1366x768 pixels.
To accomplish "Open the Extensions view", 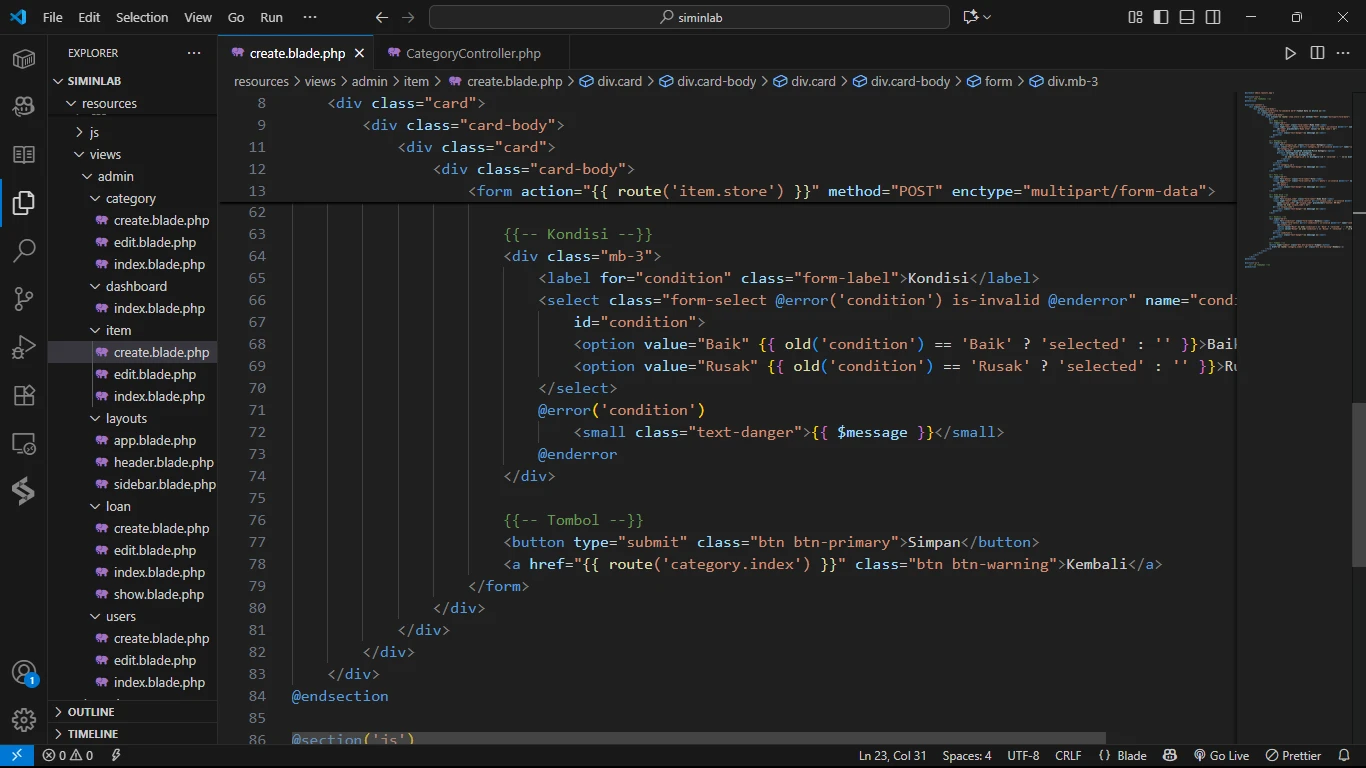I will pos(24,395).
